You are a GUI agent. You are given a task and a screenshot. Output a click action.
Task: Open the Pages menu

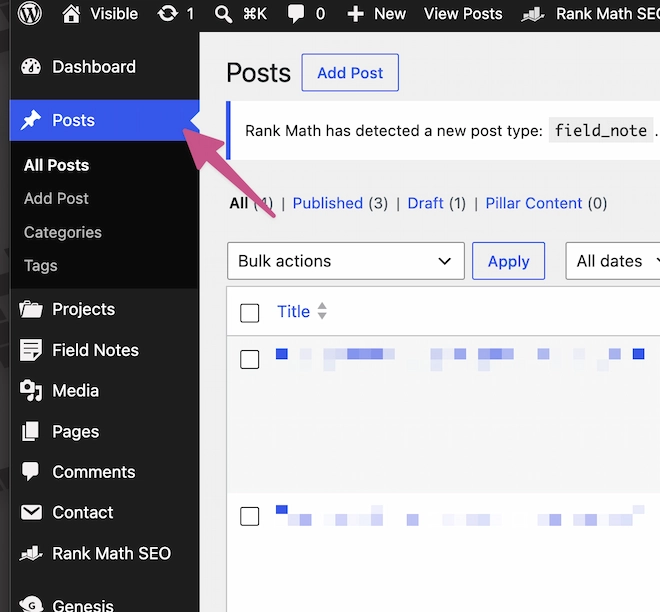(104, 431)
